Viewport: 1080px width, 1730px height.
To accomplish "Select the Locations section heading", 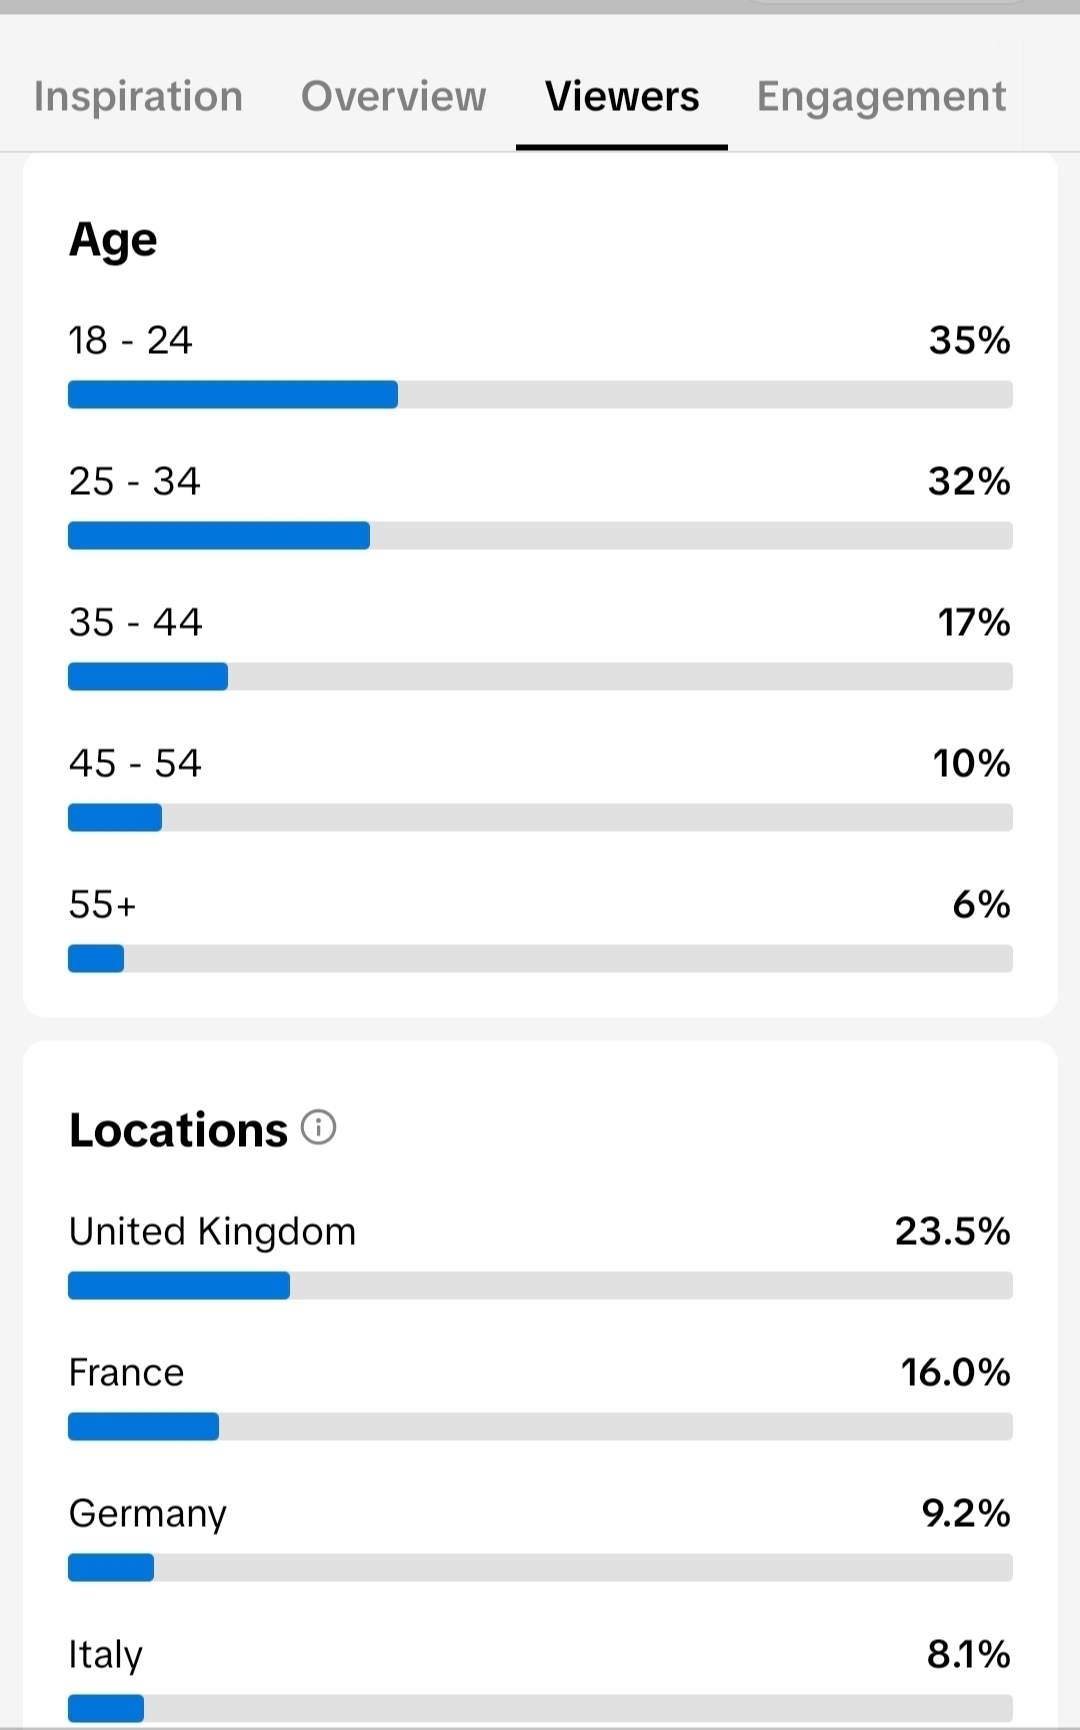I will coord(178,1130).
